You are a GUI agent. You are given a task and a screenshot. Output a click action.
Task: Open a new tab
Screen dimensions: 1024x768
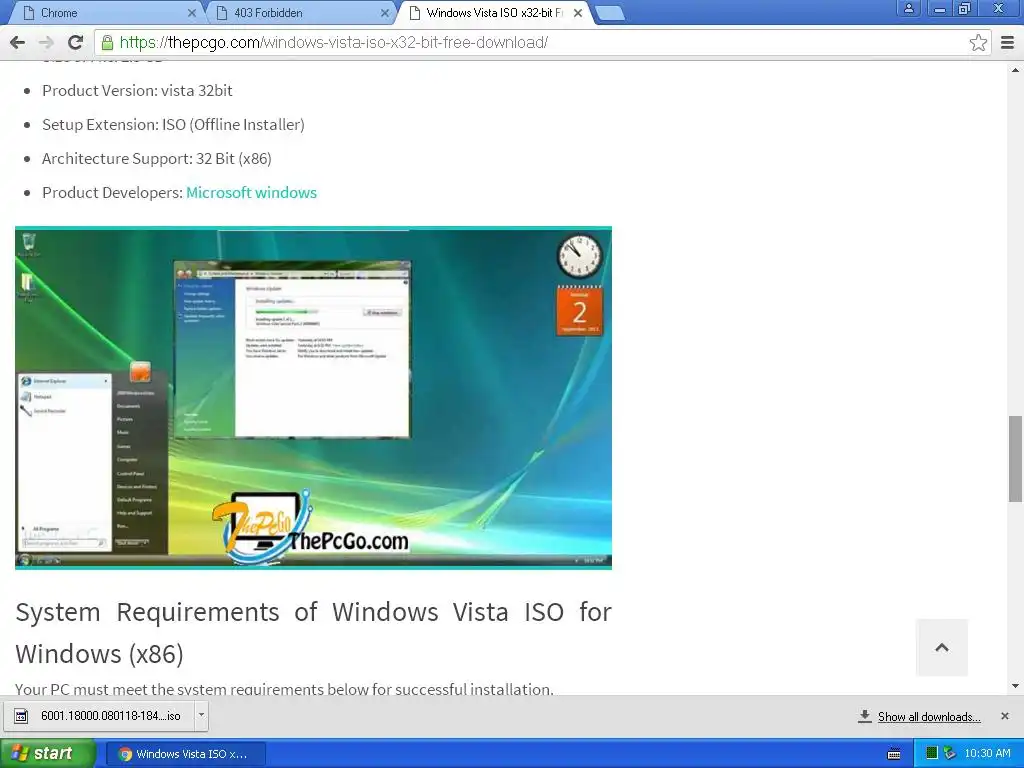point(611,13)
